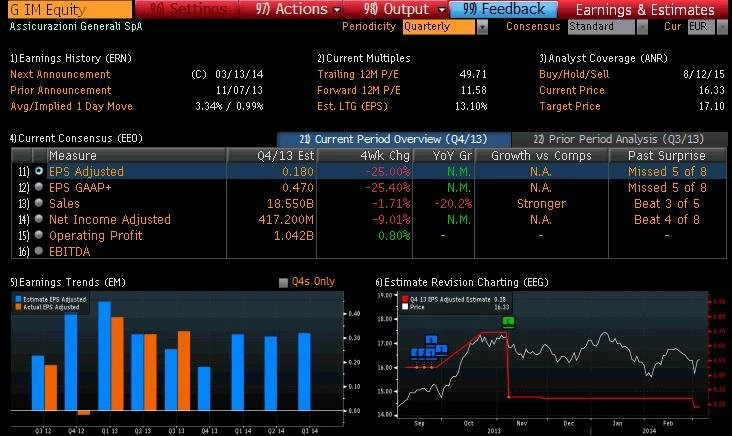This screenshot has height=436, width=732.
Task: Open the Feedback button
Action: 503,9
